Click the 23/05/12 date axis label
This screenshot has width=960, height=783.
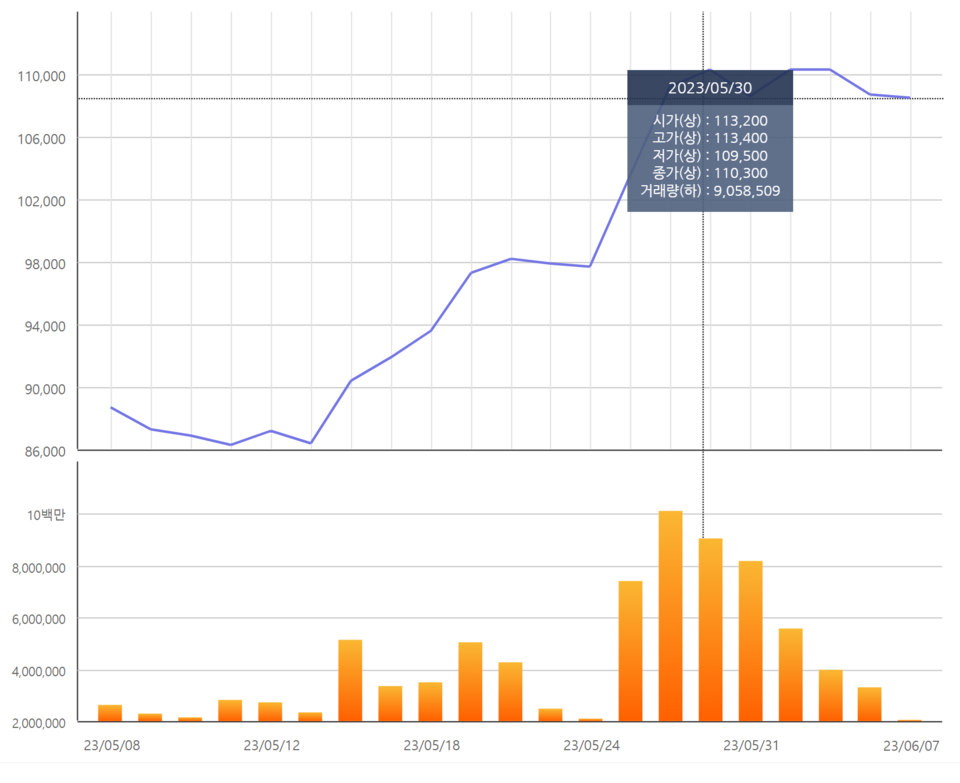click(x=272, y=745)
